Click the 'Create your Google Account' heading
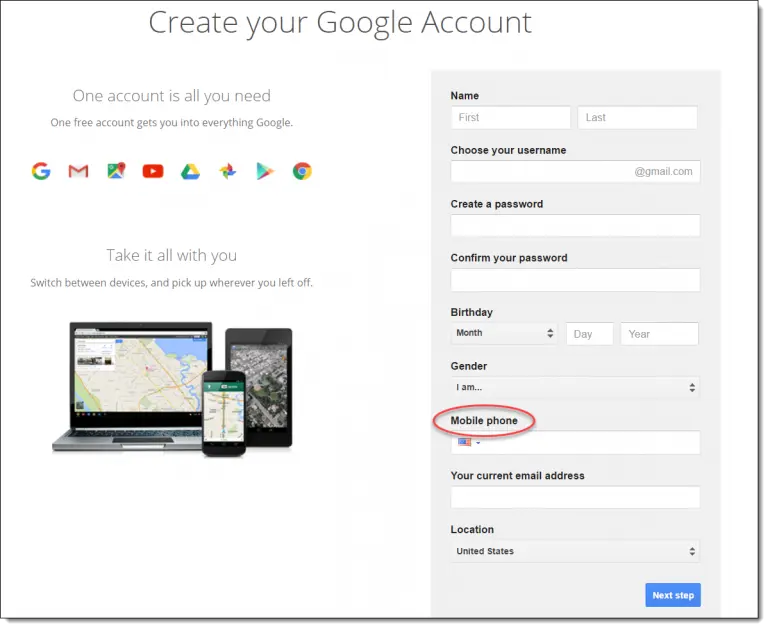The image size is (768, 628). 340,23
